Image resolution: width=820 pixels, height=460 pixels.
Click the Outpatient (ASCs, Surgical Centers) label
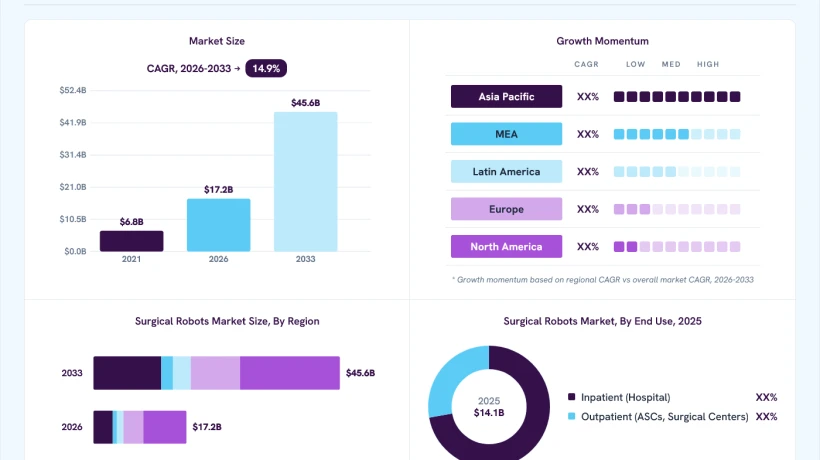click(665, 417)
